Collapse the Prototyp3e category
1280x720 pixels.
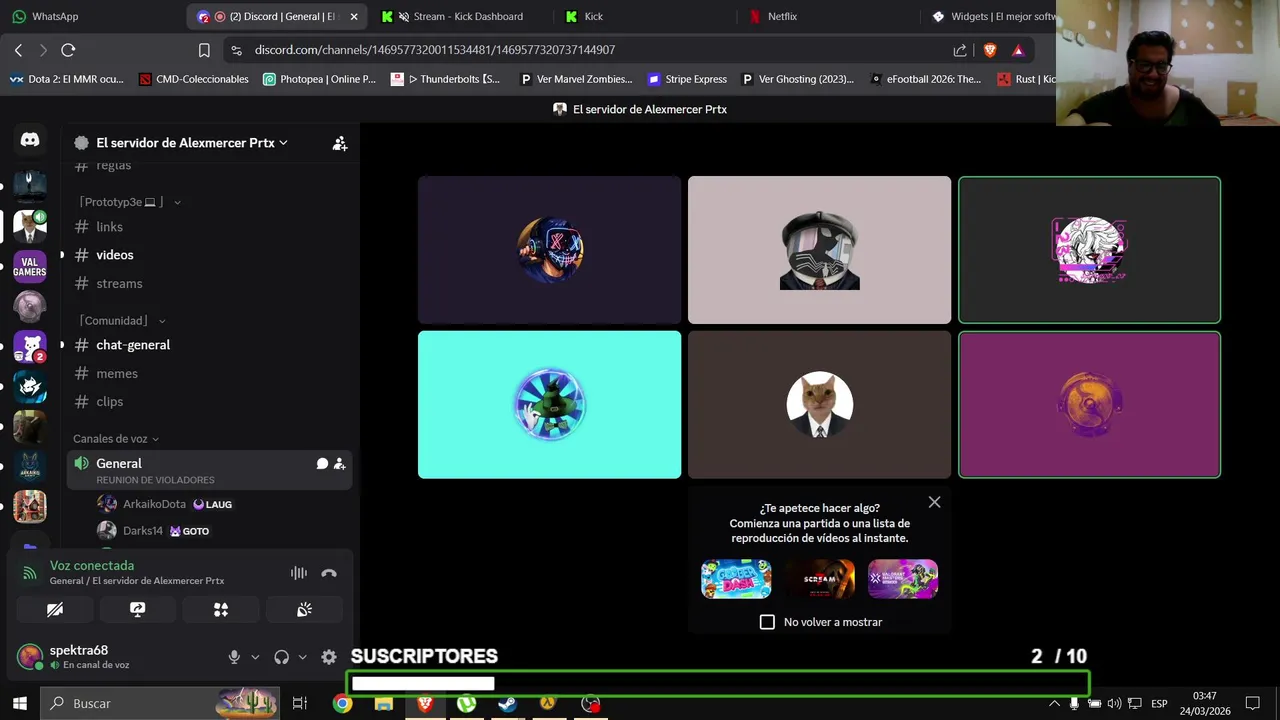click(130, 202)
